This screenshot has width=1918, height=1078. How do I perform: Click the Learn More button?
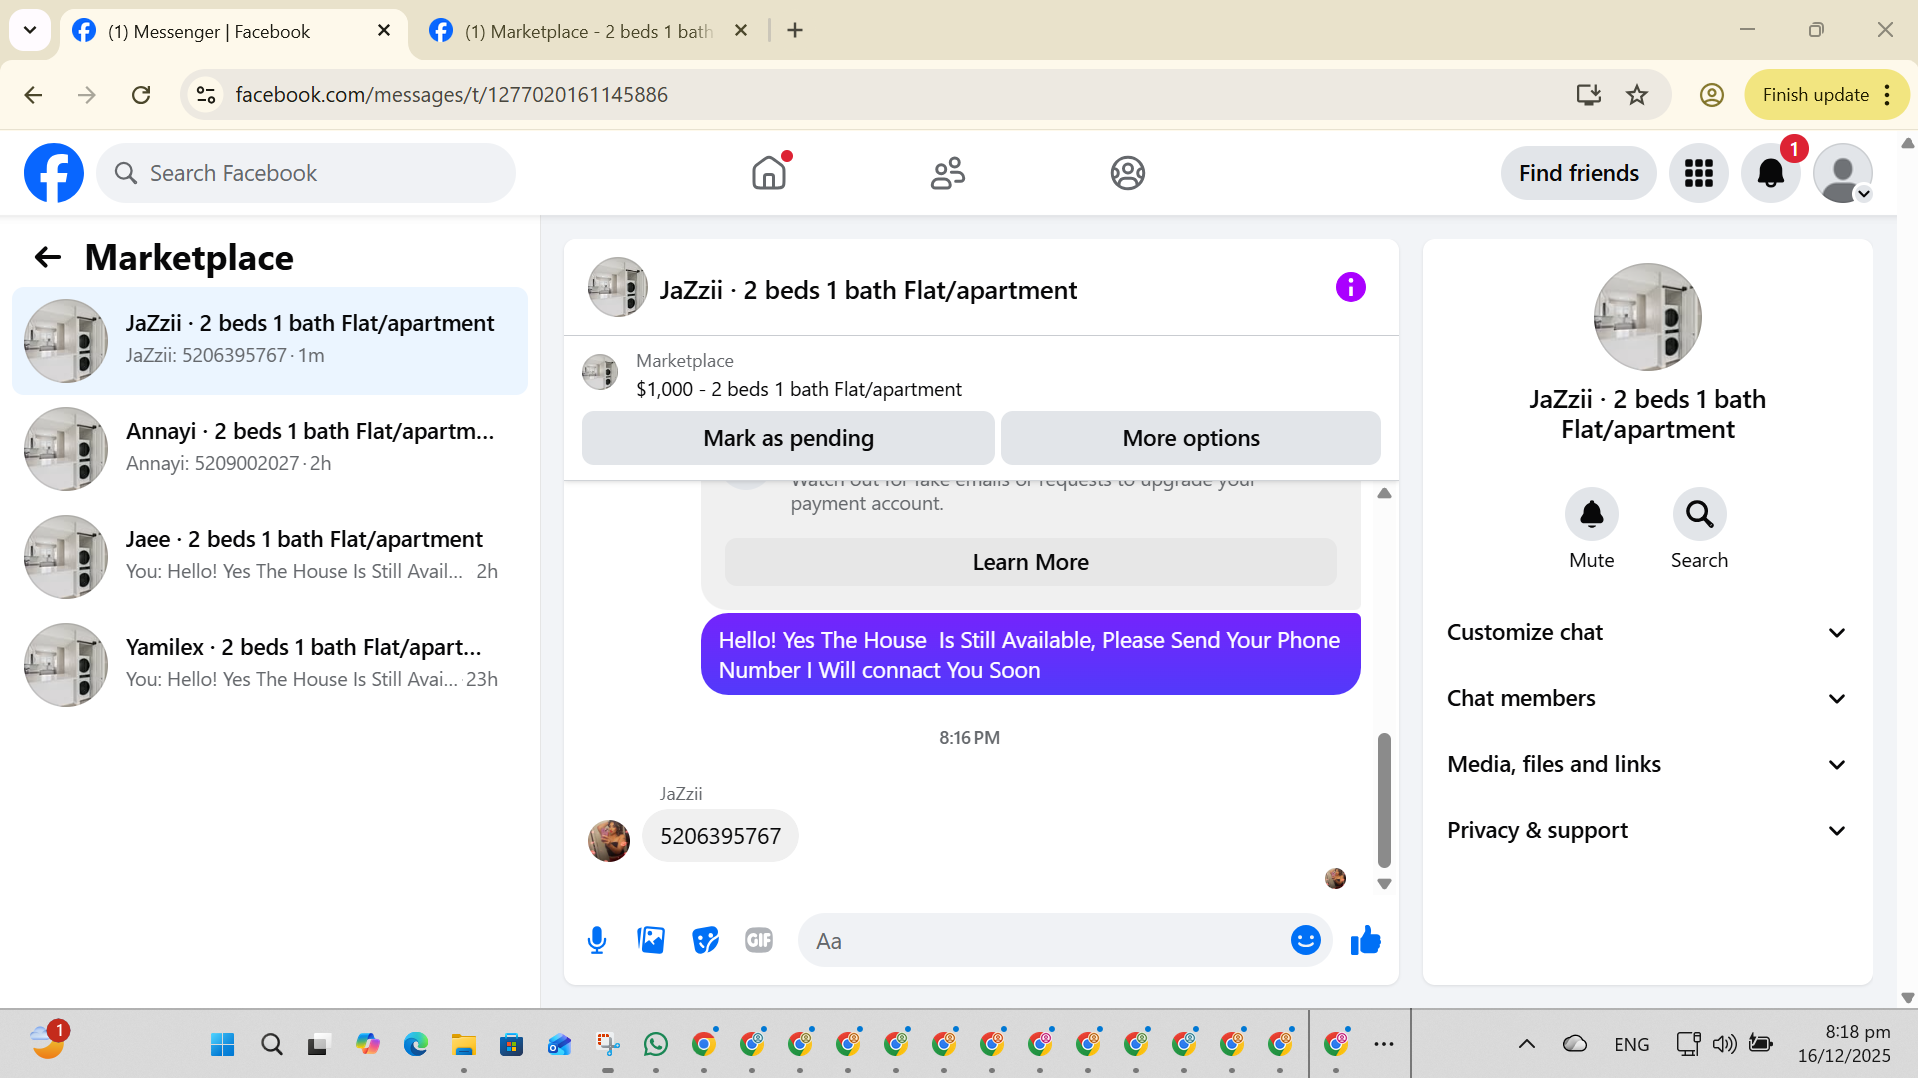1030,562
